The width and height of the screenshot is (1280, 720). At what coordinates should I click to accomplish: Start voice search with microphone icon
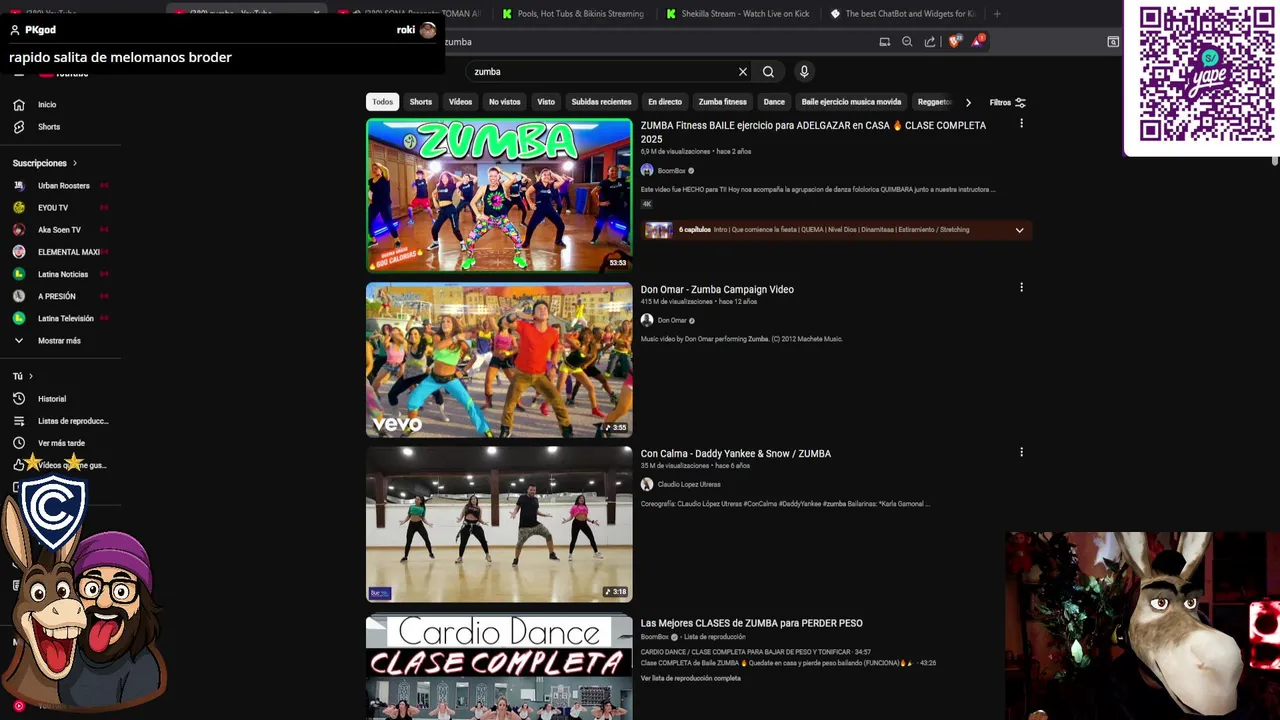(x=804, y=72)
